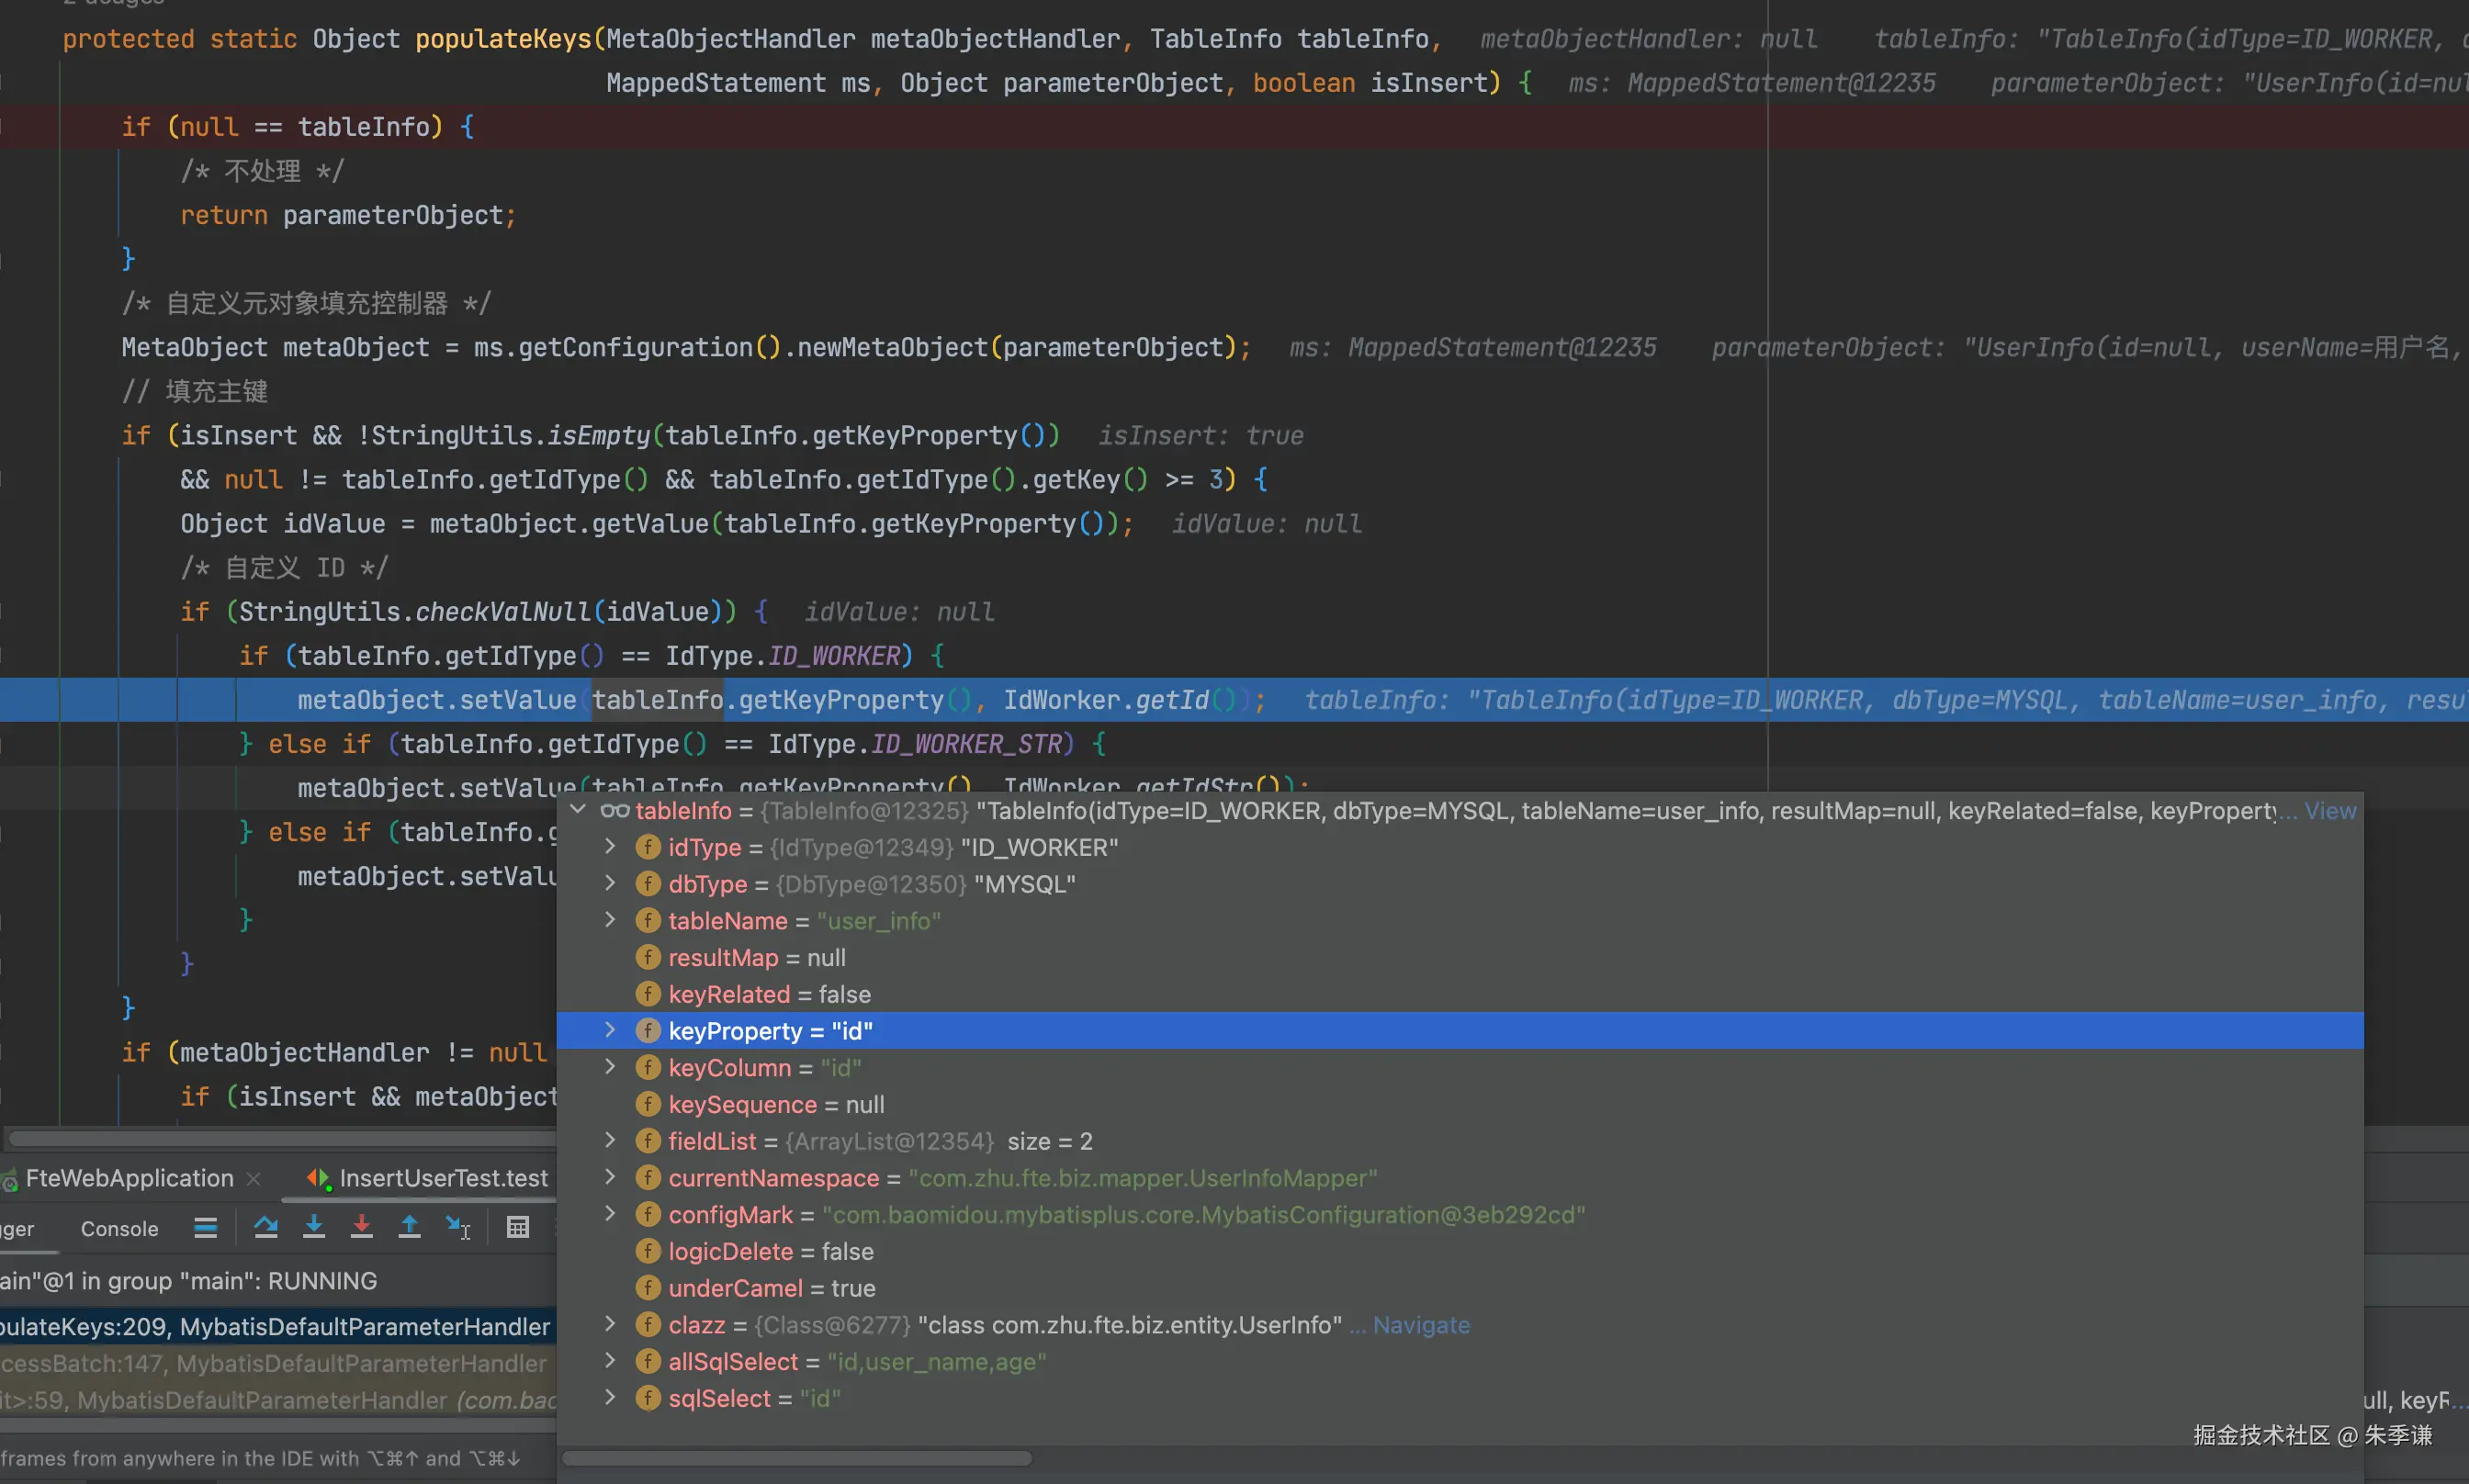
Task: Expand the idType field node
Action: (610, 847)
